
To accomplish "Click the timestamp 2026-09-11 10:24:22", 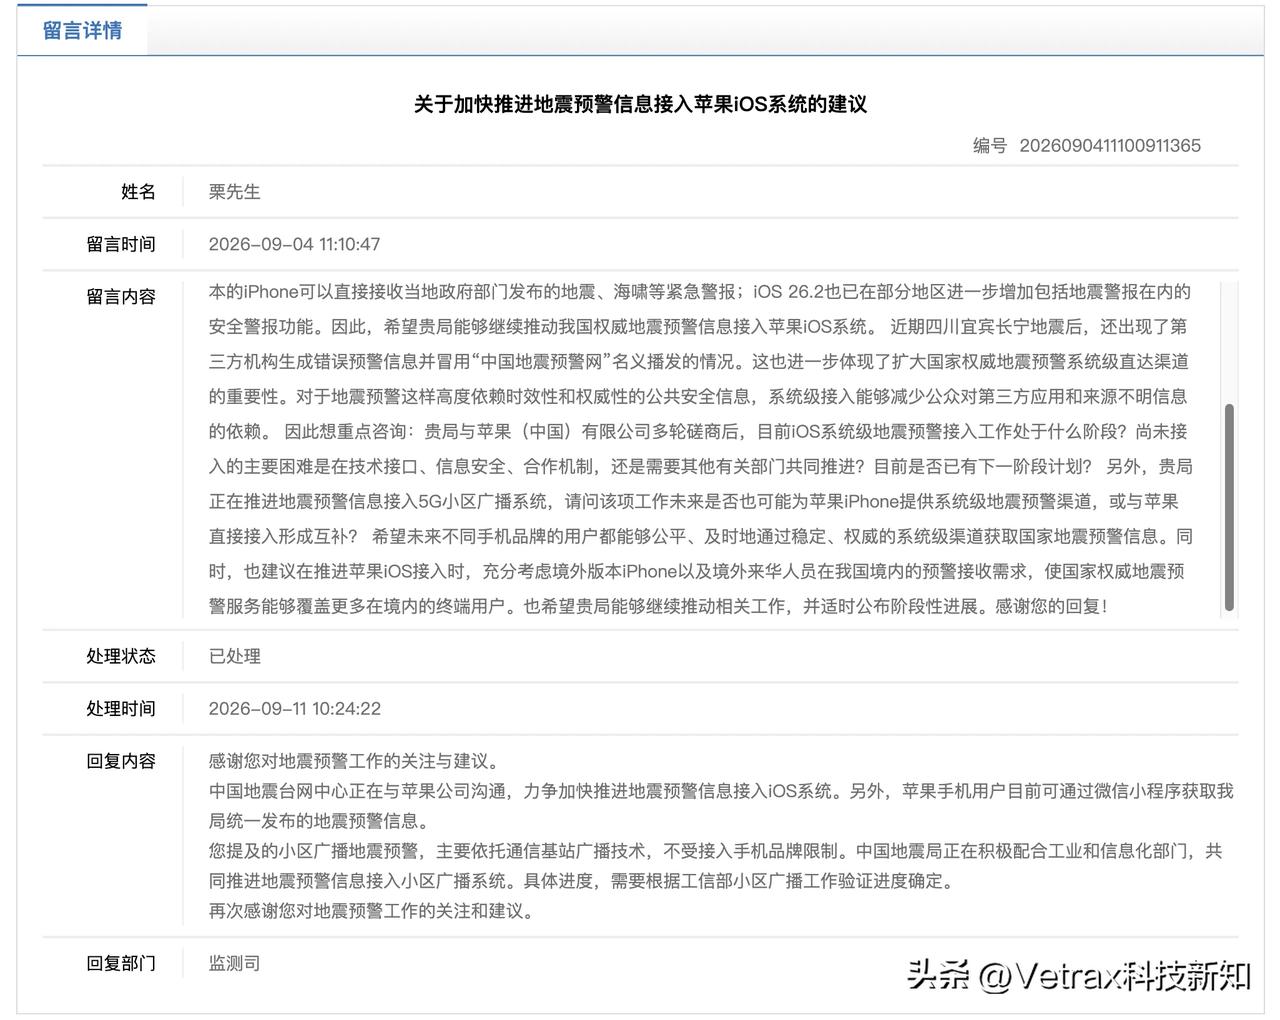I will pos(295,708).
